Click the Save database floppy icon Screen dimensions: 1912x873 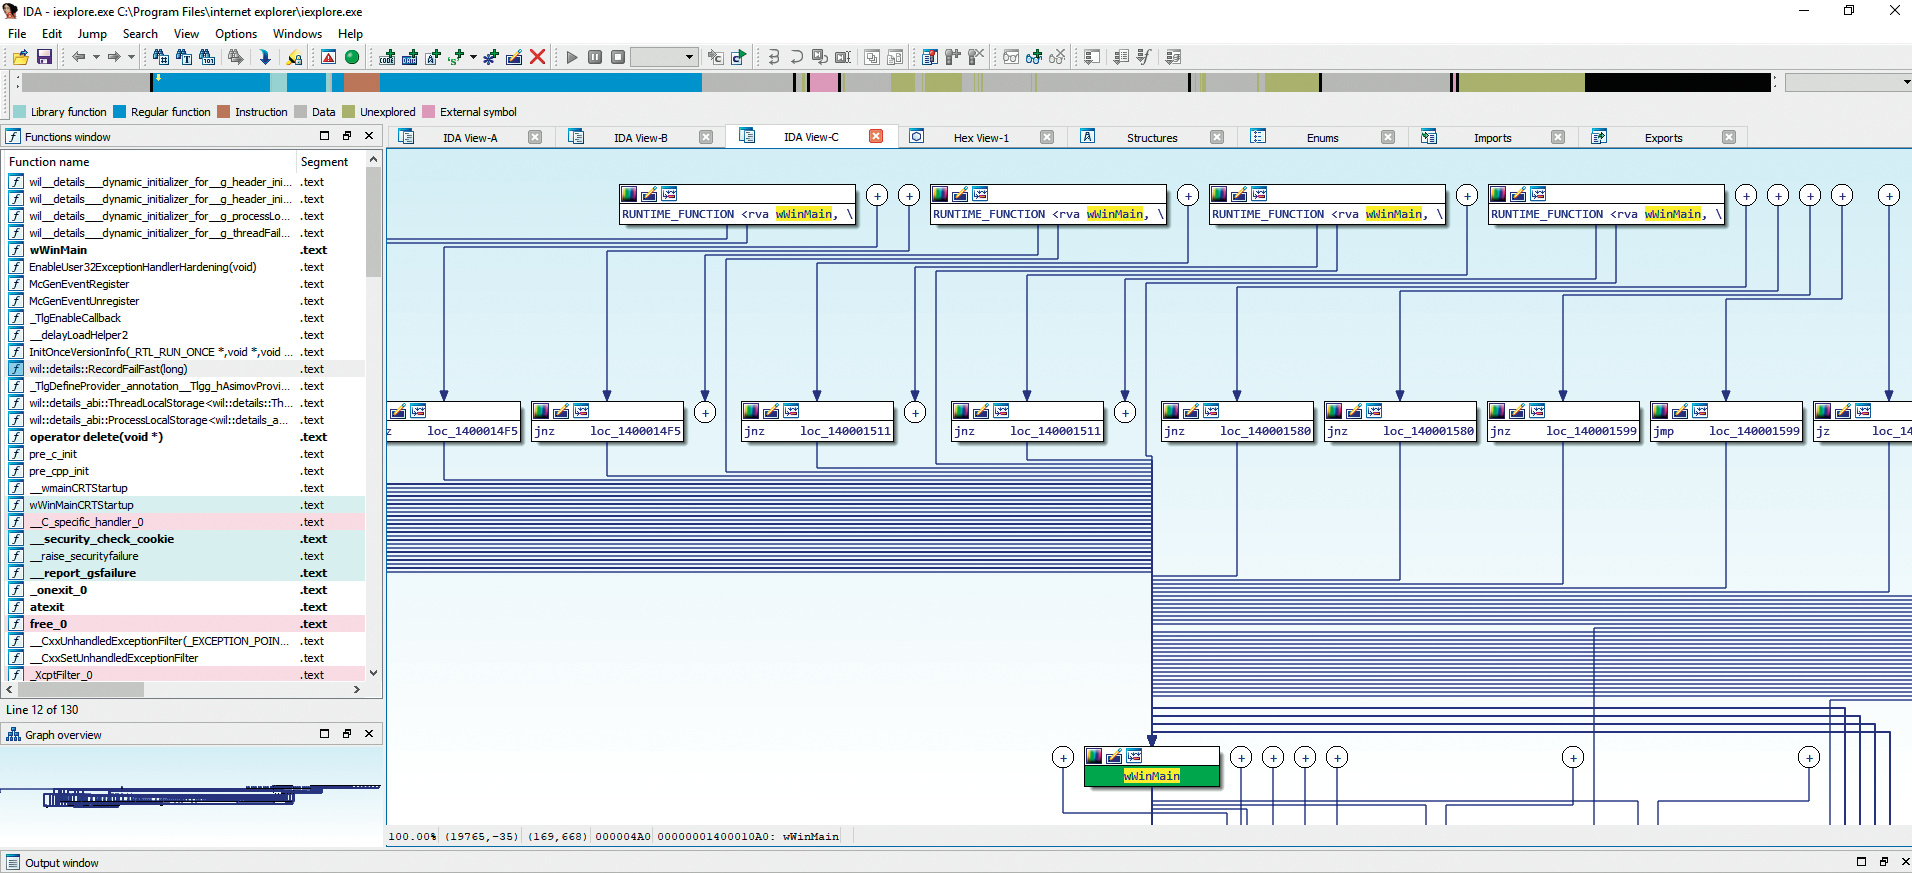point(44,57)
